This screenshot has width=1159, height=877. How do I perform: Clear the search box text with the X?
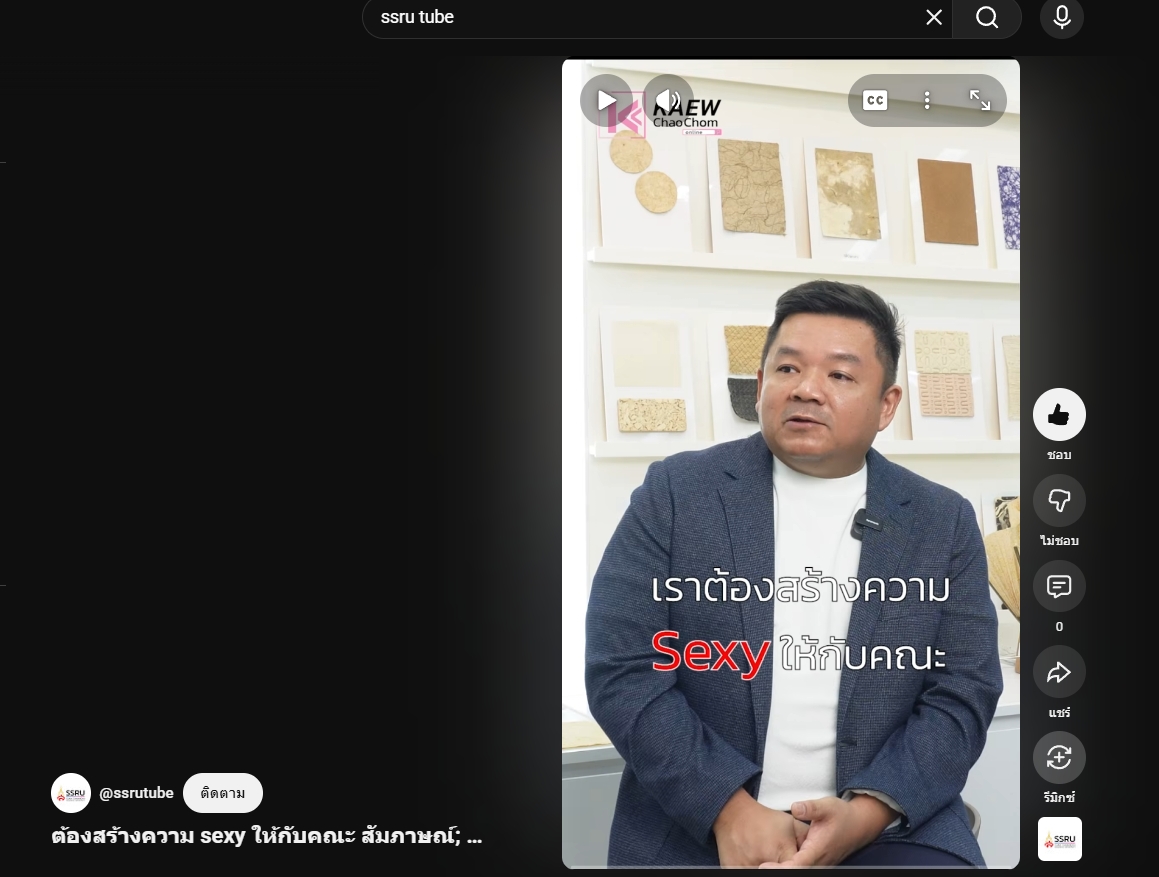(933, 17)
